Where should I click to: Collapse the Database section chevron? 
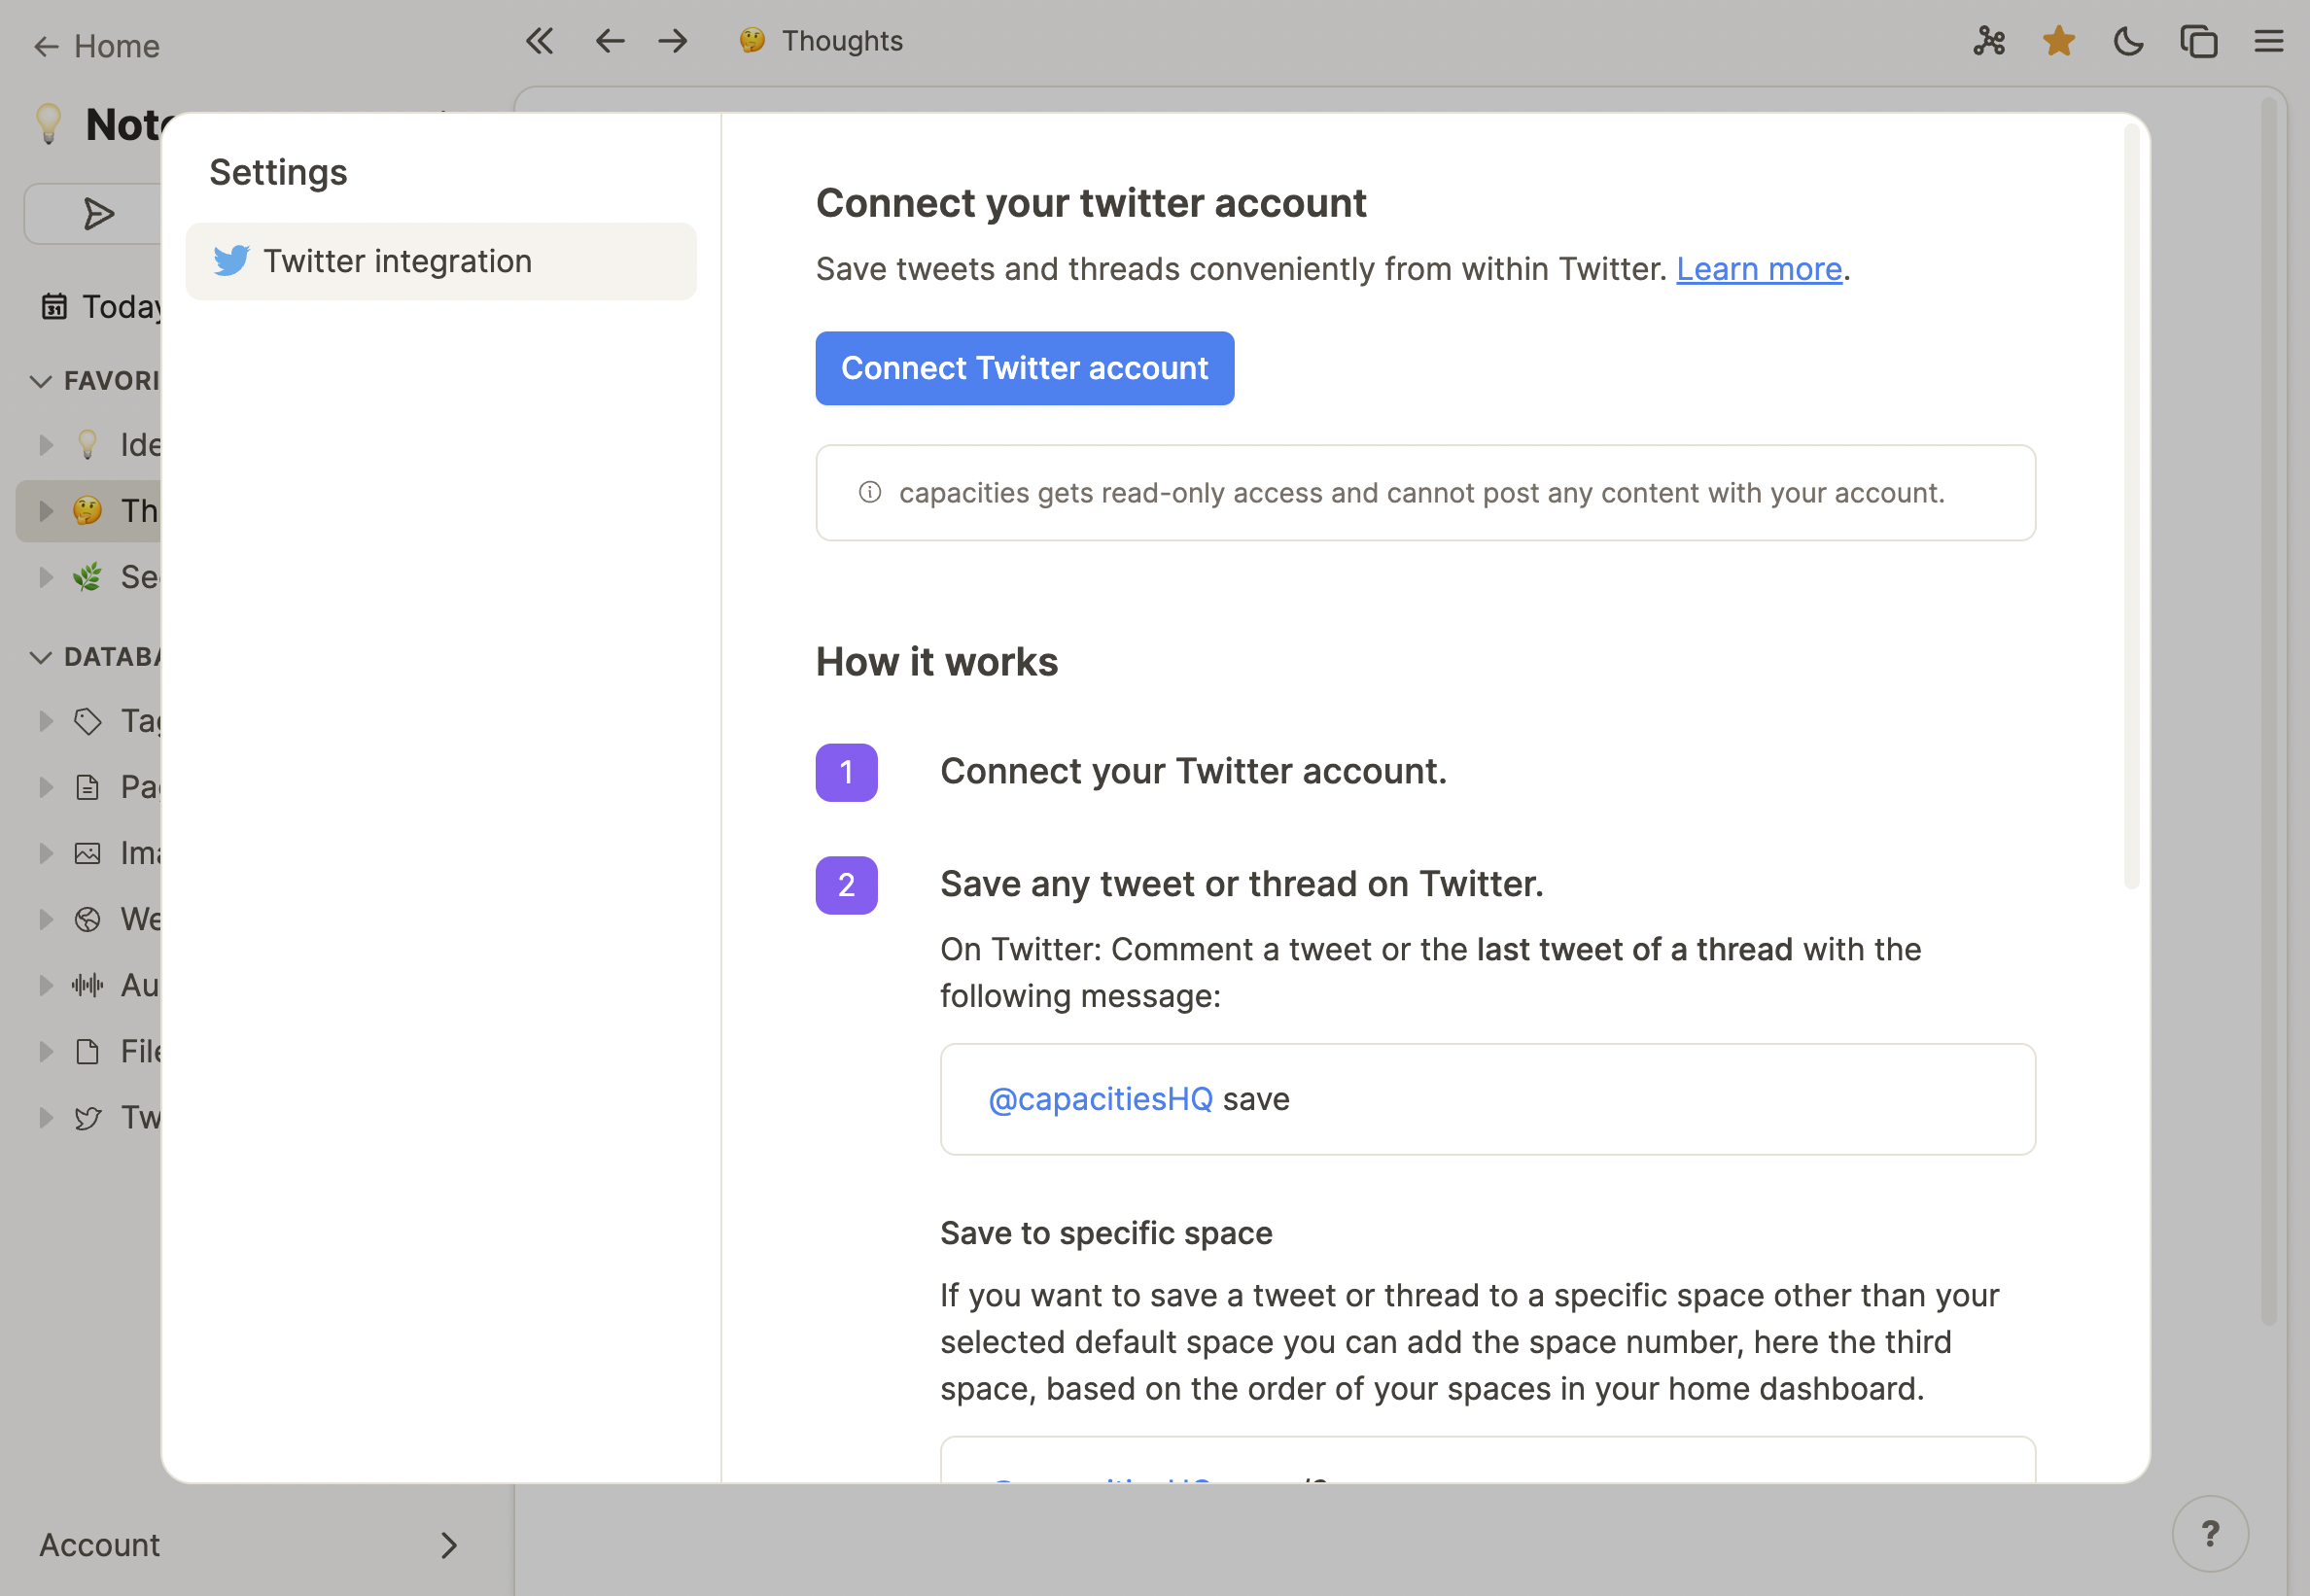tap(40, 657)
